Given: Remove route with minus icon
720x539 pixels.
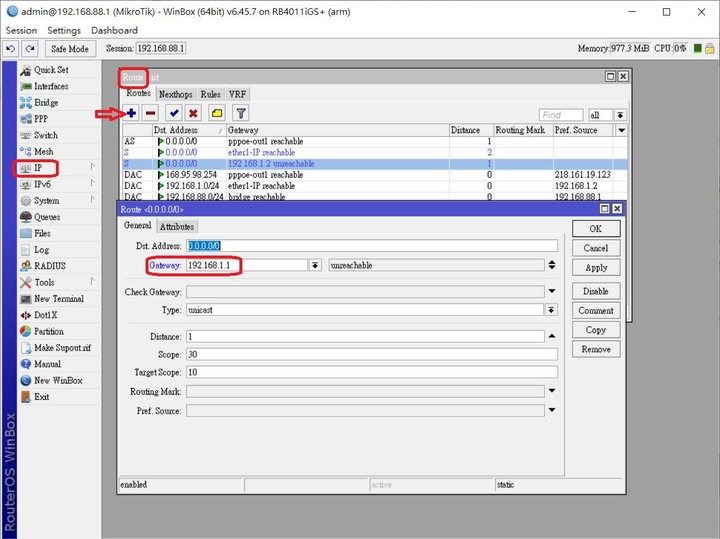Looking at the screenshot, I should click(x=150, y=113).
